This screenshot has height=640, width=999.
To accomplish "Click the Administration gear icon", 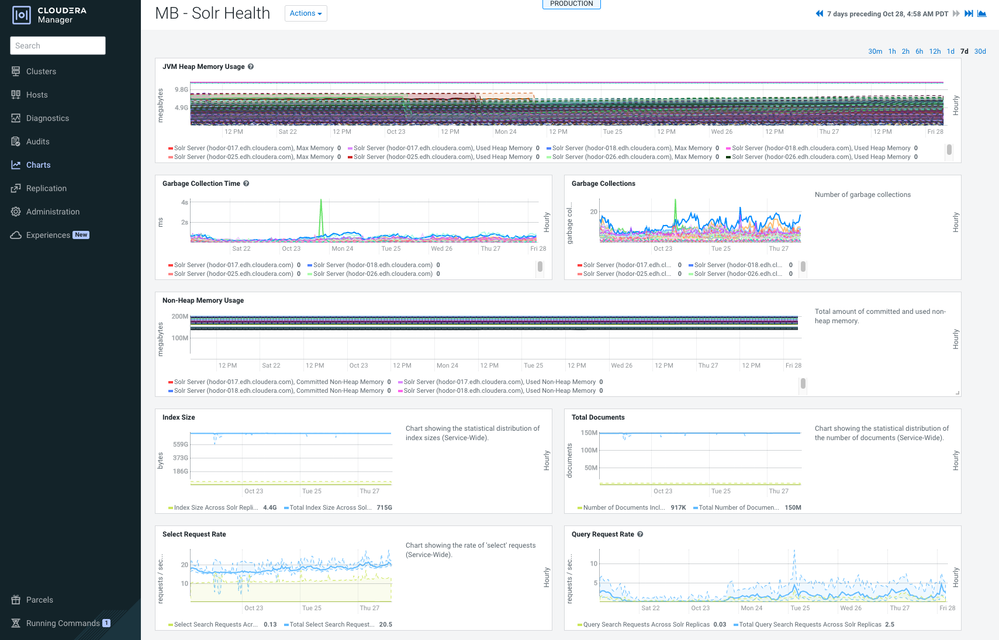I will pyautogui.click(x=16, y=211).
